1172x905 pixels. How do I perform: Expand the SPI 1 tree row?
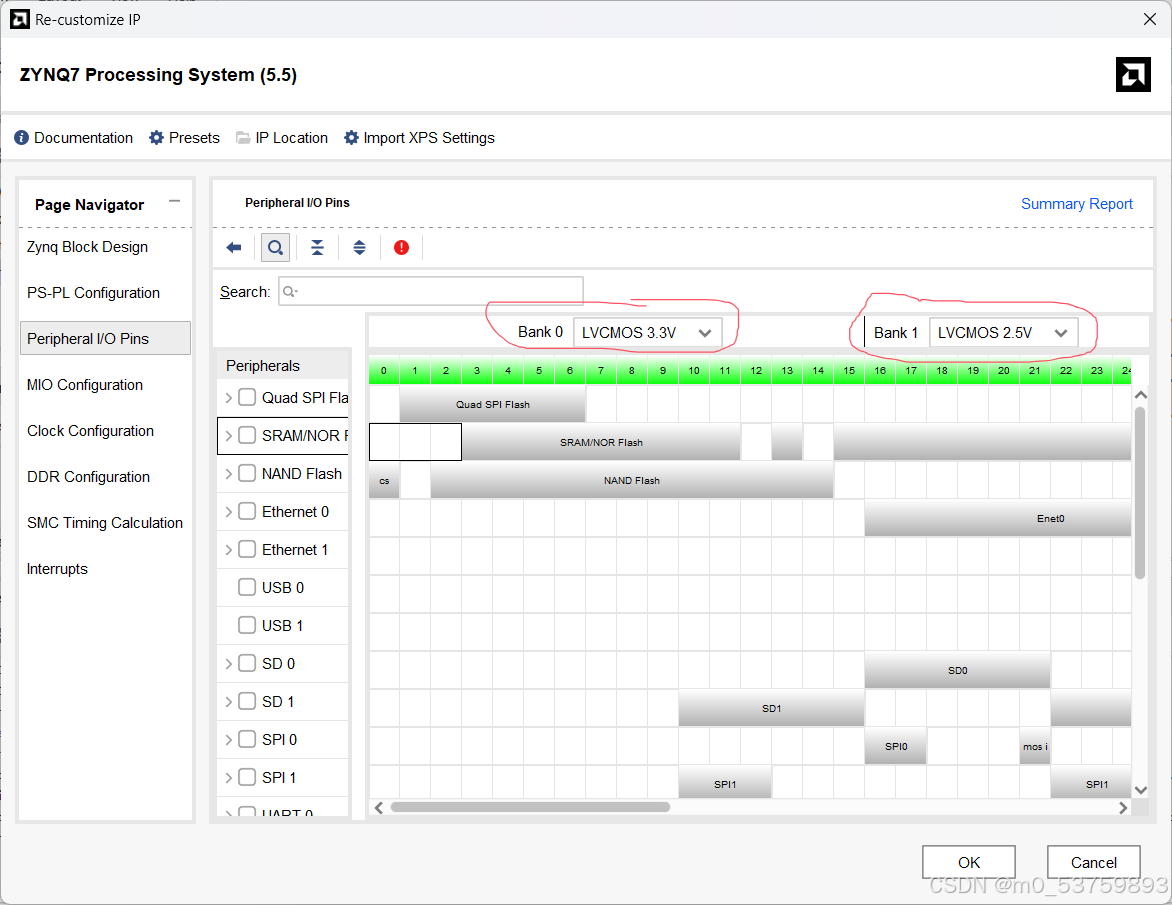pos(229,778)
